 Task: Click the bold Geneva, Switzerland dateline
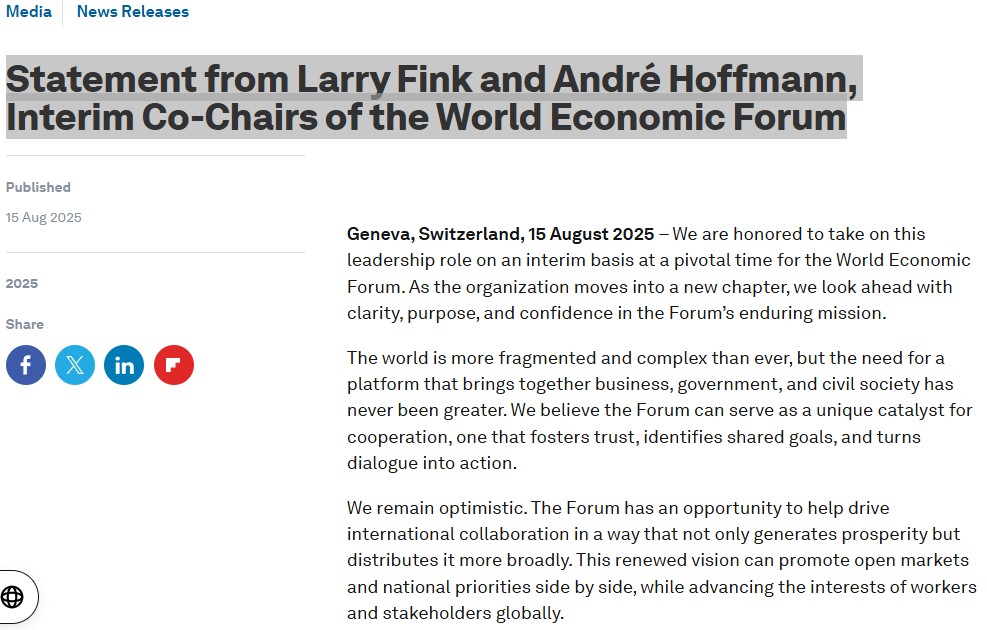[500, 234]
